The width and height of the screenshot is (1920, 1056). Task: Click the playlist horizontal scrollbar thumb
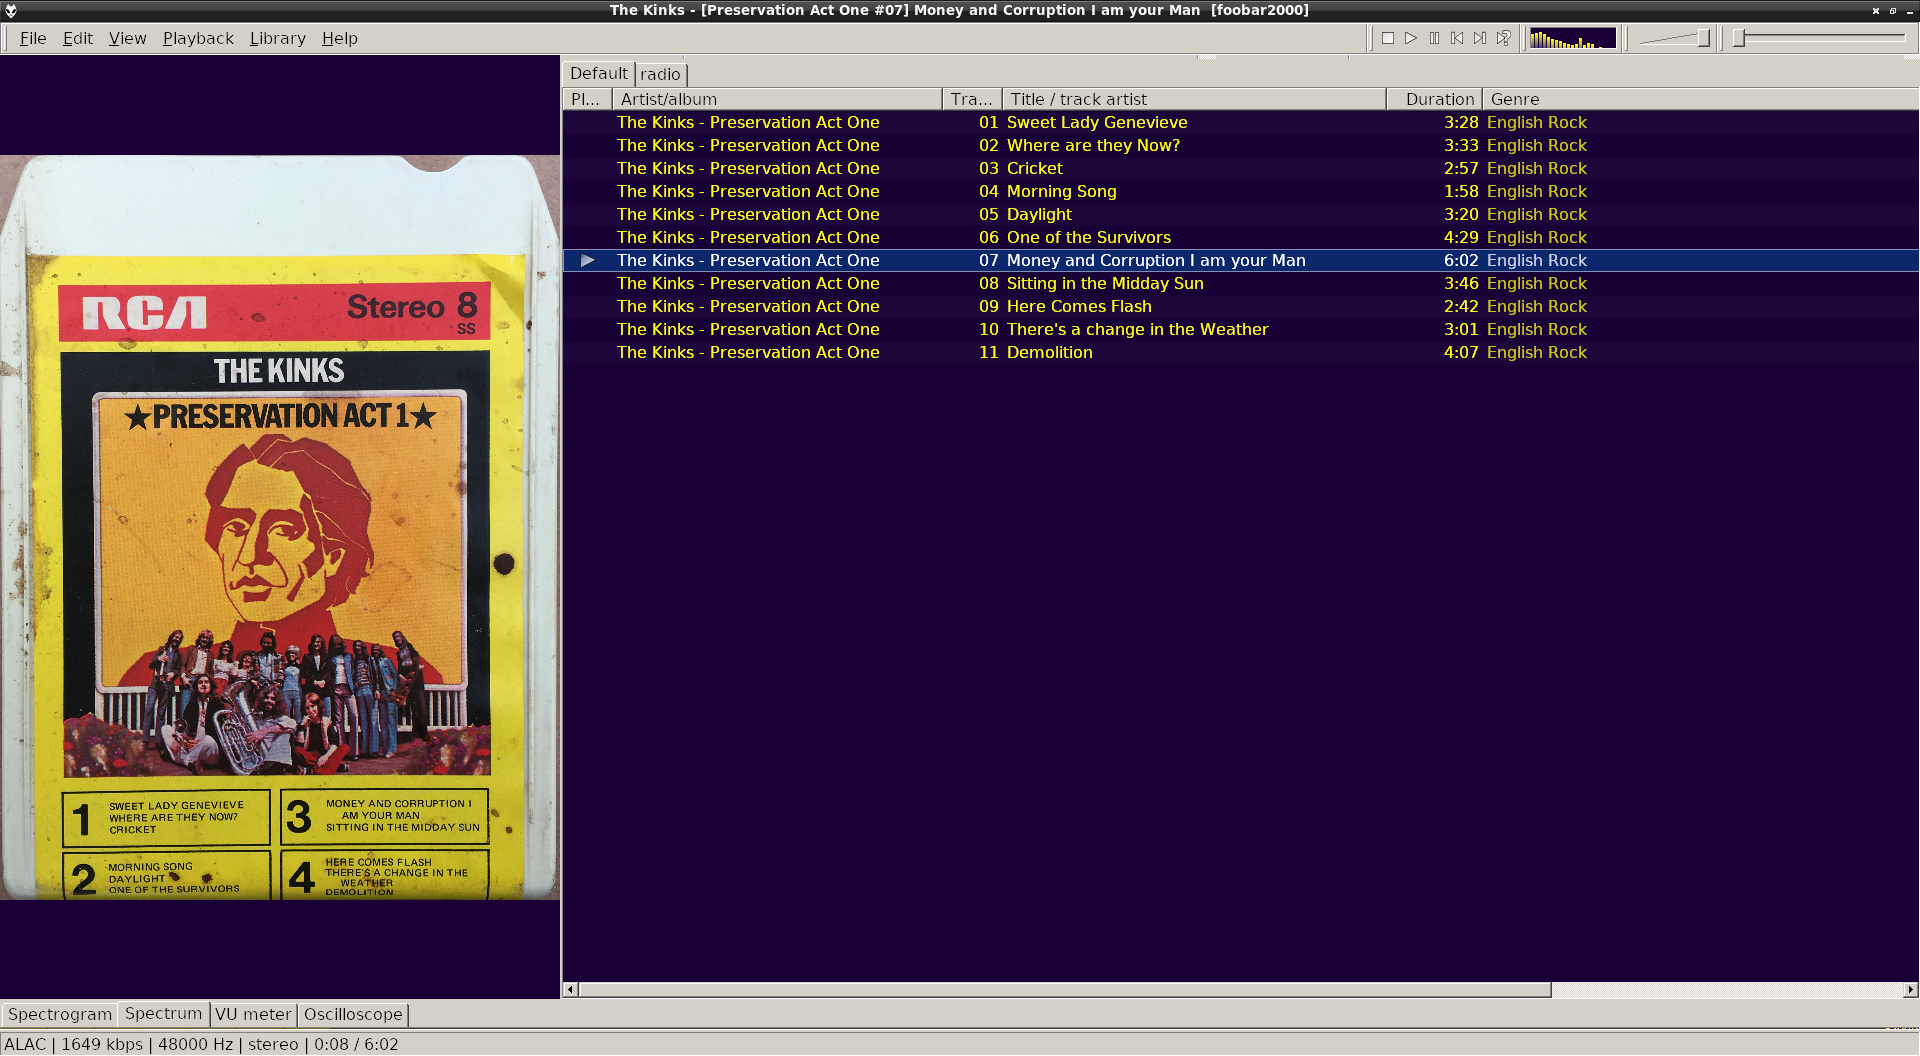click(x=1065, y=990)
